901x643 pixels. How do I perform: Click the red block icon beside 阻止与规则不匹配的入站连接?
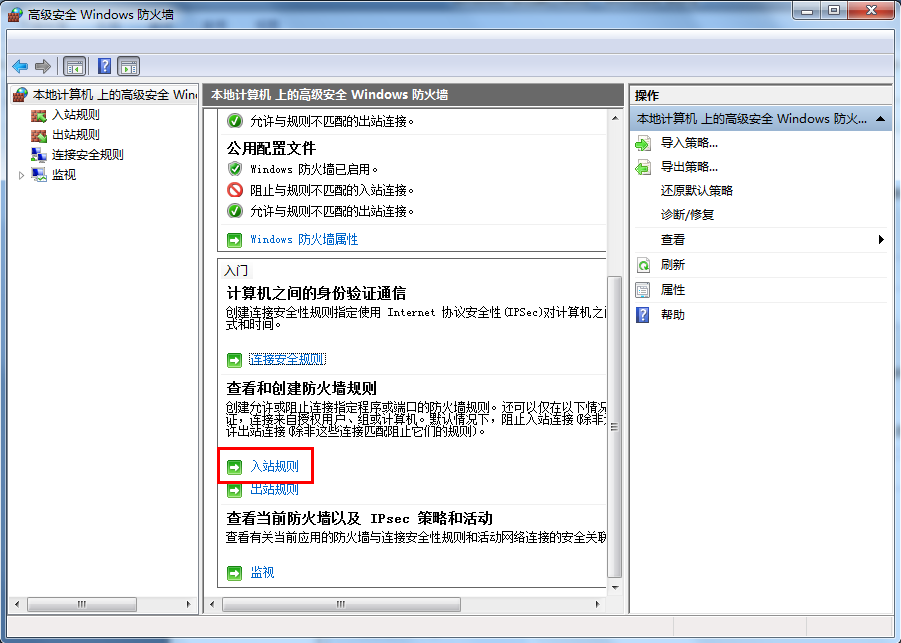click(234, 190)
